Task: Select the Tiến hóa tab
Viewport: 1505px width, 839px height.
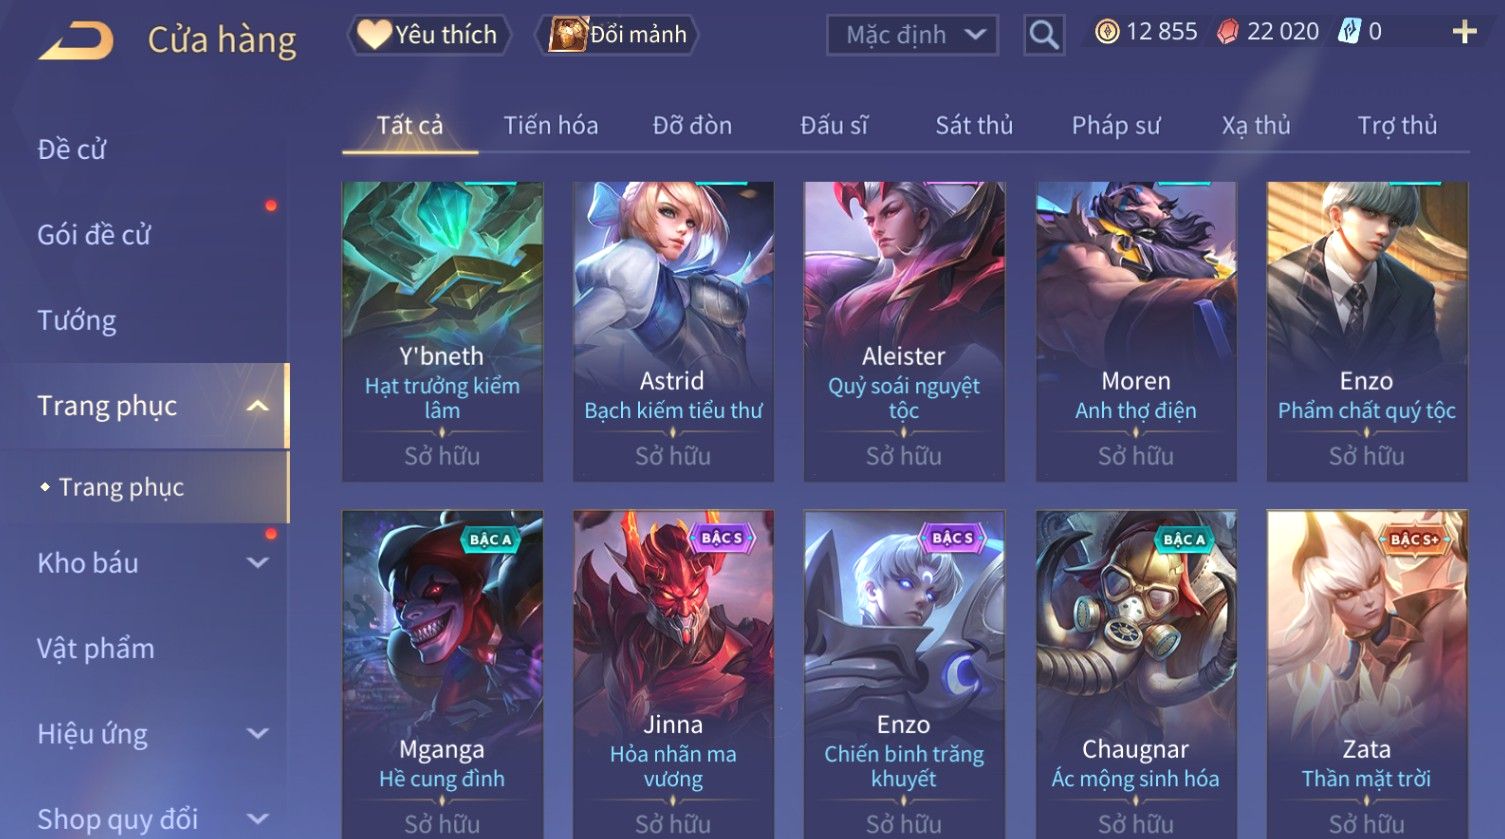Action: tap(551, 125)
